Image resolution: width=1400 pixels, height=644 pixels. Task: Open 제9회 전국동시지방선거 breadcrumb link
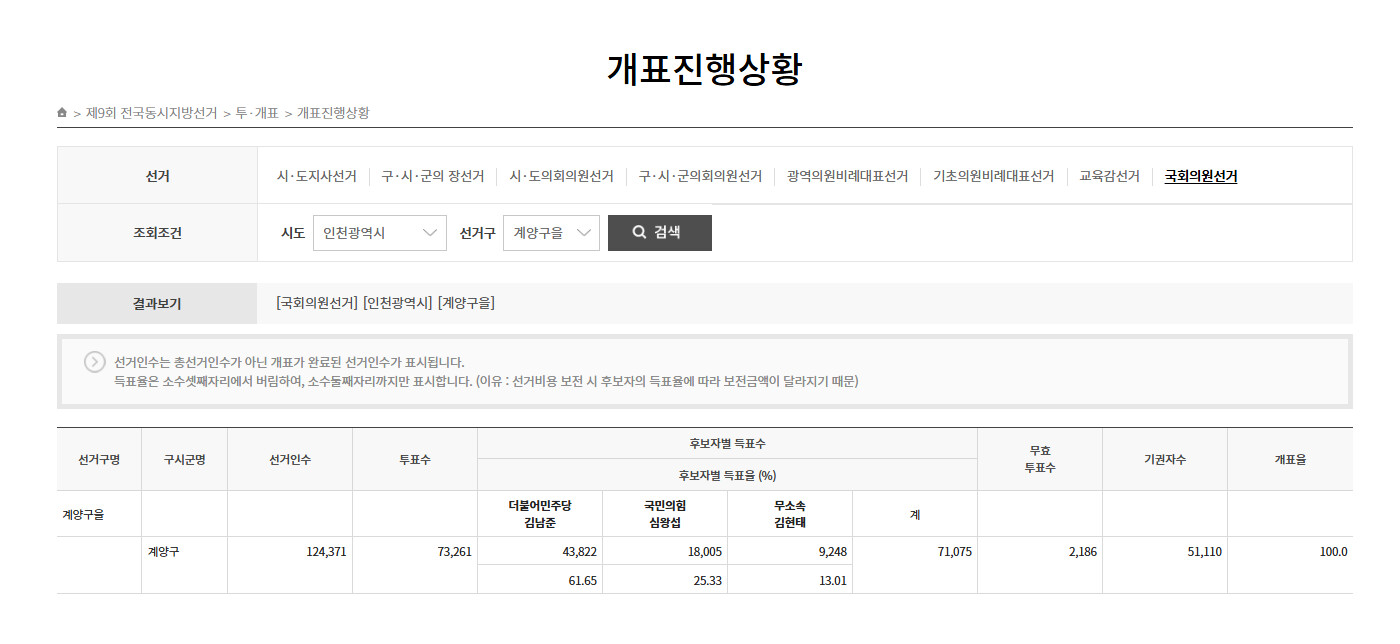151,113
